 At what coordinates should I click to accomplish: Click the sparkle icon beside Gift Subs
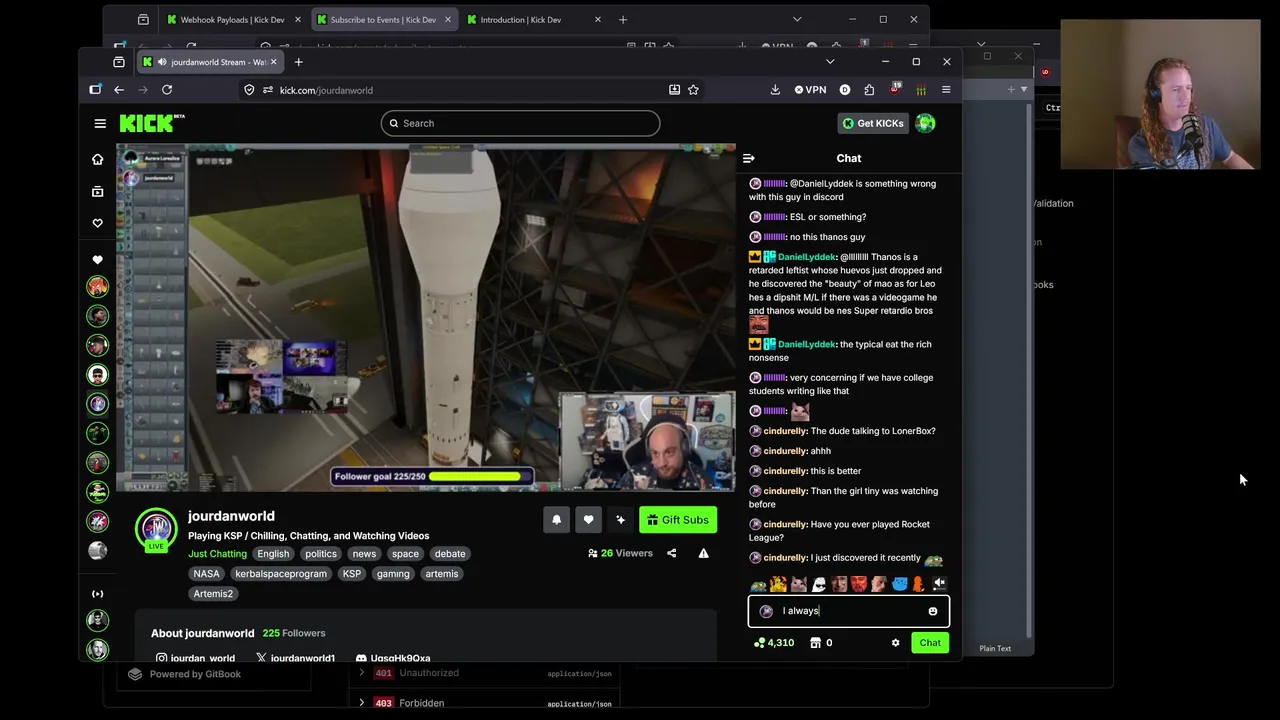click(x=620, y=520)
